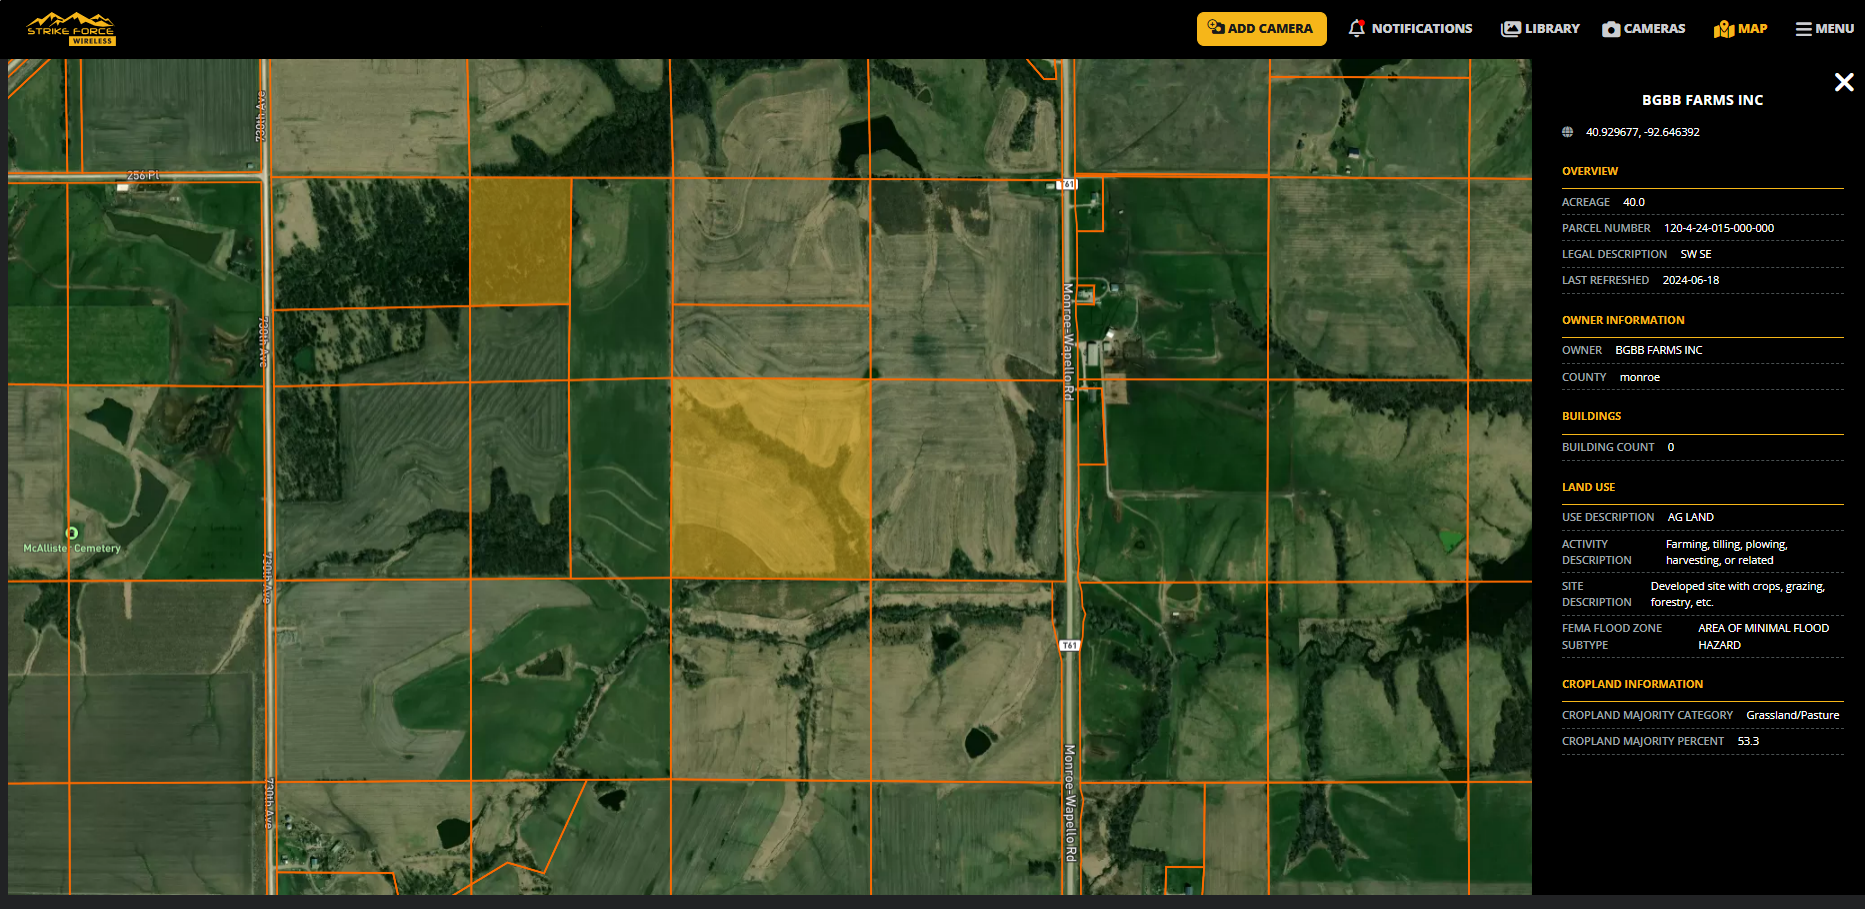
Task: Click the Strike Force Wireless logo
Action: pos(70,29)
